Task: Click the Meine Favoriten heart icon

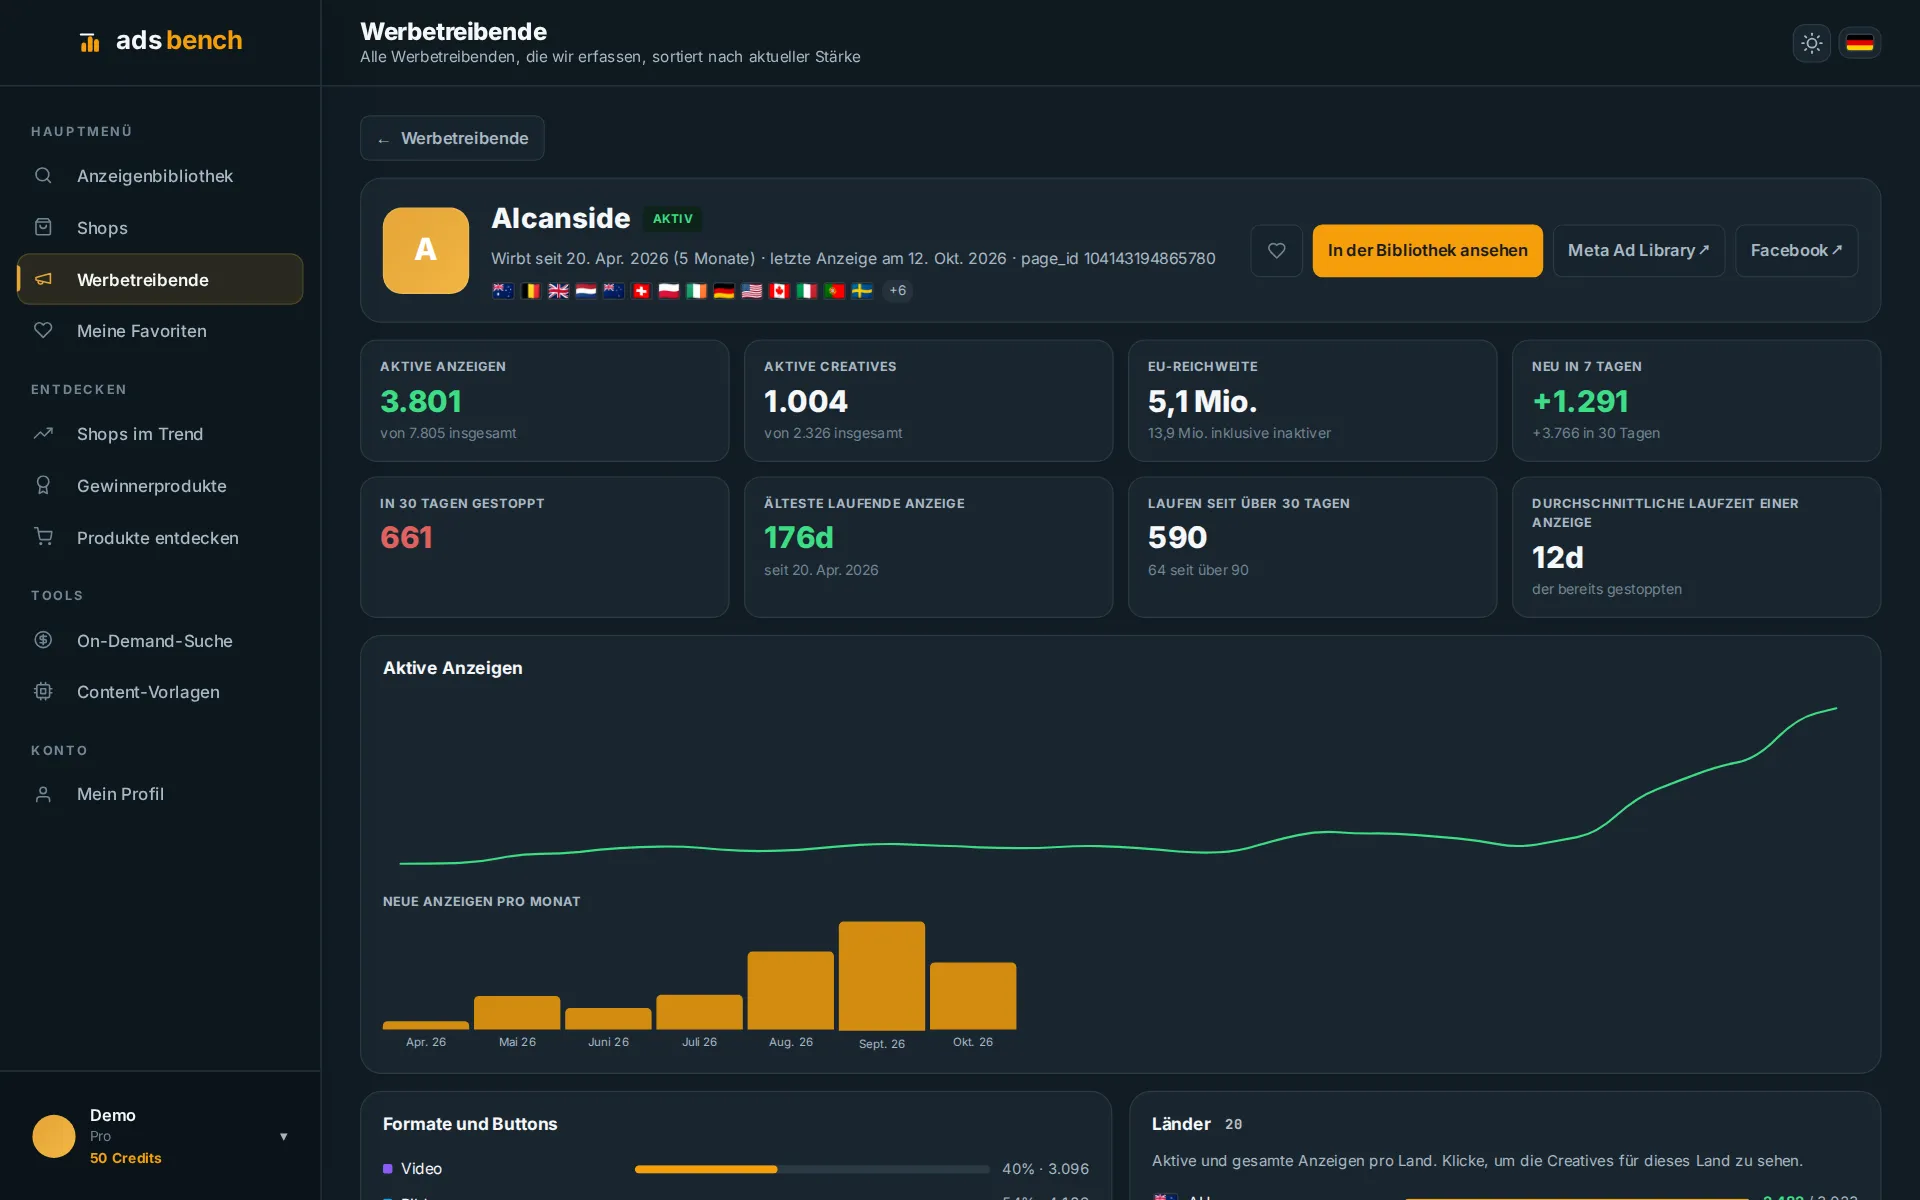Action: click(x=43, y=331)
